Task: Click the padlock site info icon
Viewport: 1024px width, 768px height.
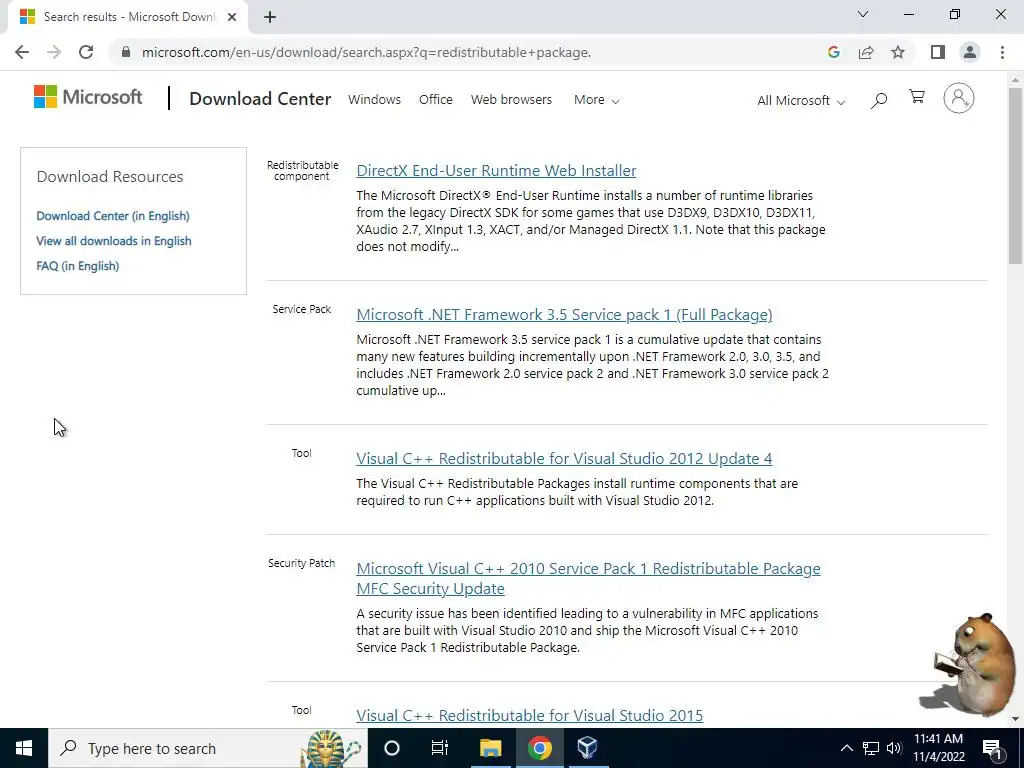Action: click(126, 52)
